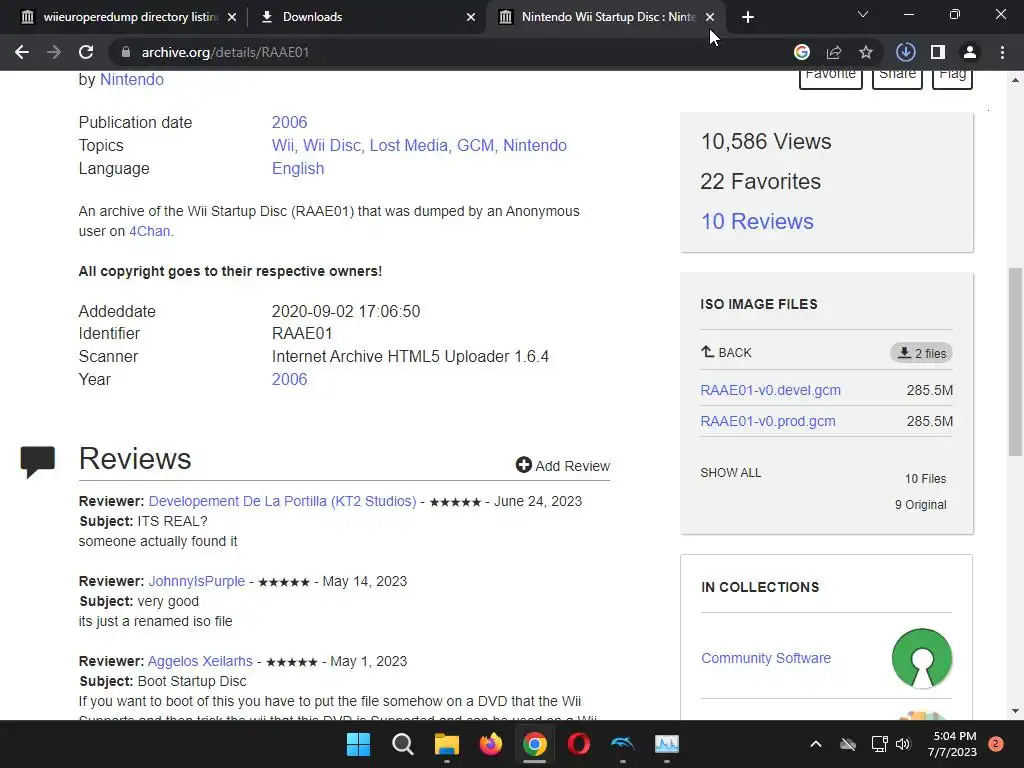
Task: Click the browser forward arrow
Action: pos(54,52)
